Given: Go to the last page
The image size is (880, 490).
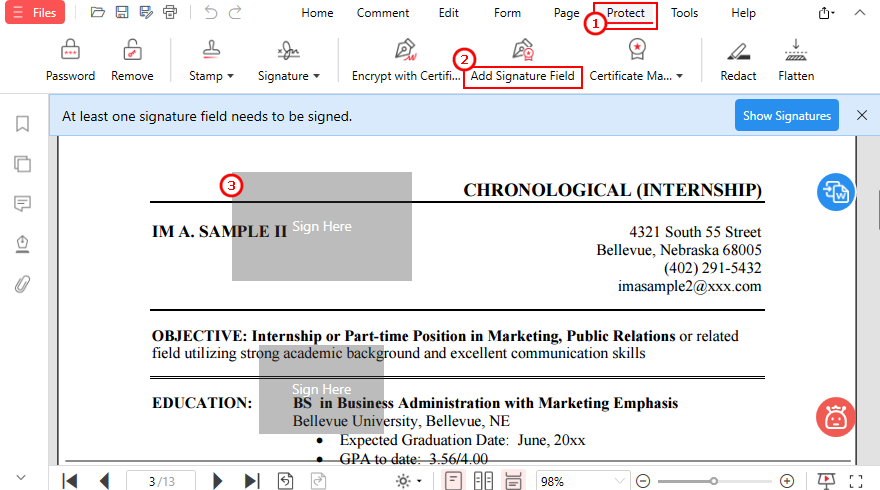Looking at the screenshot, I should pos(252,481).
